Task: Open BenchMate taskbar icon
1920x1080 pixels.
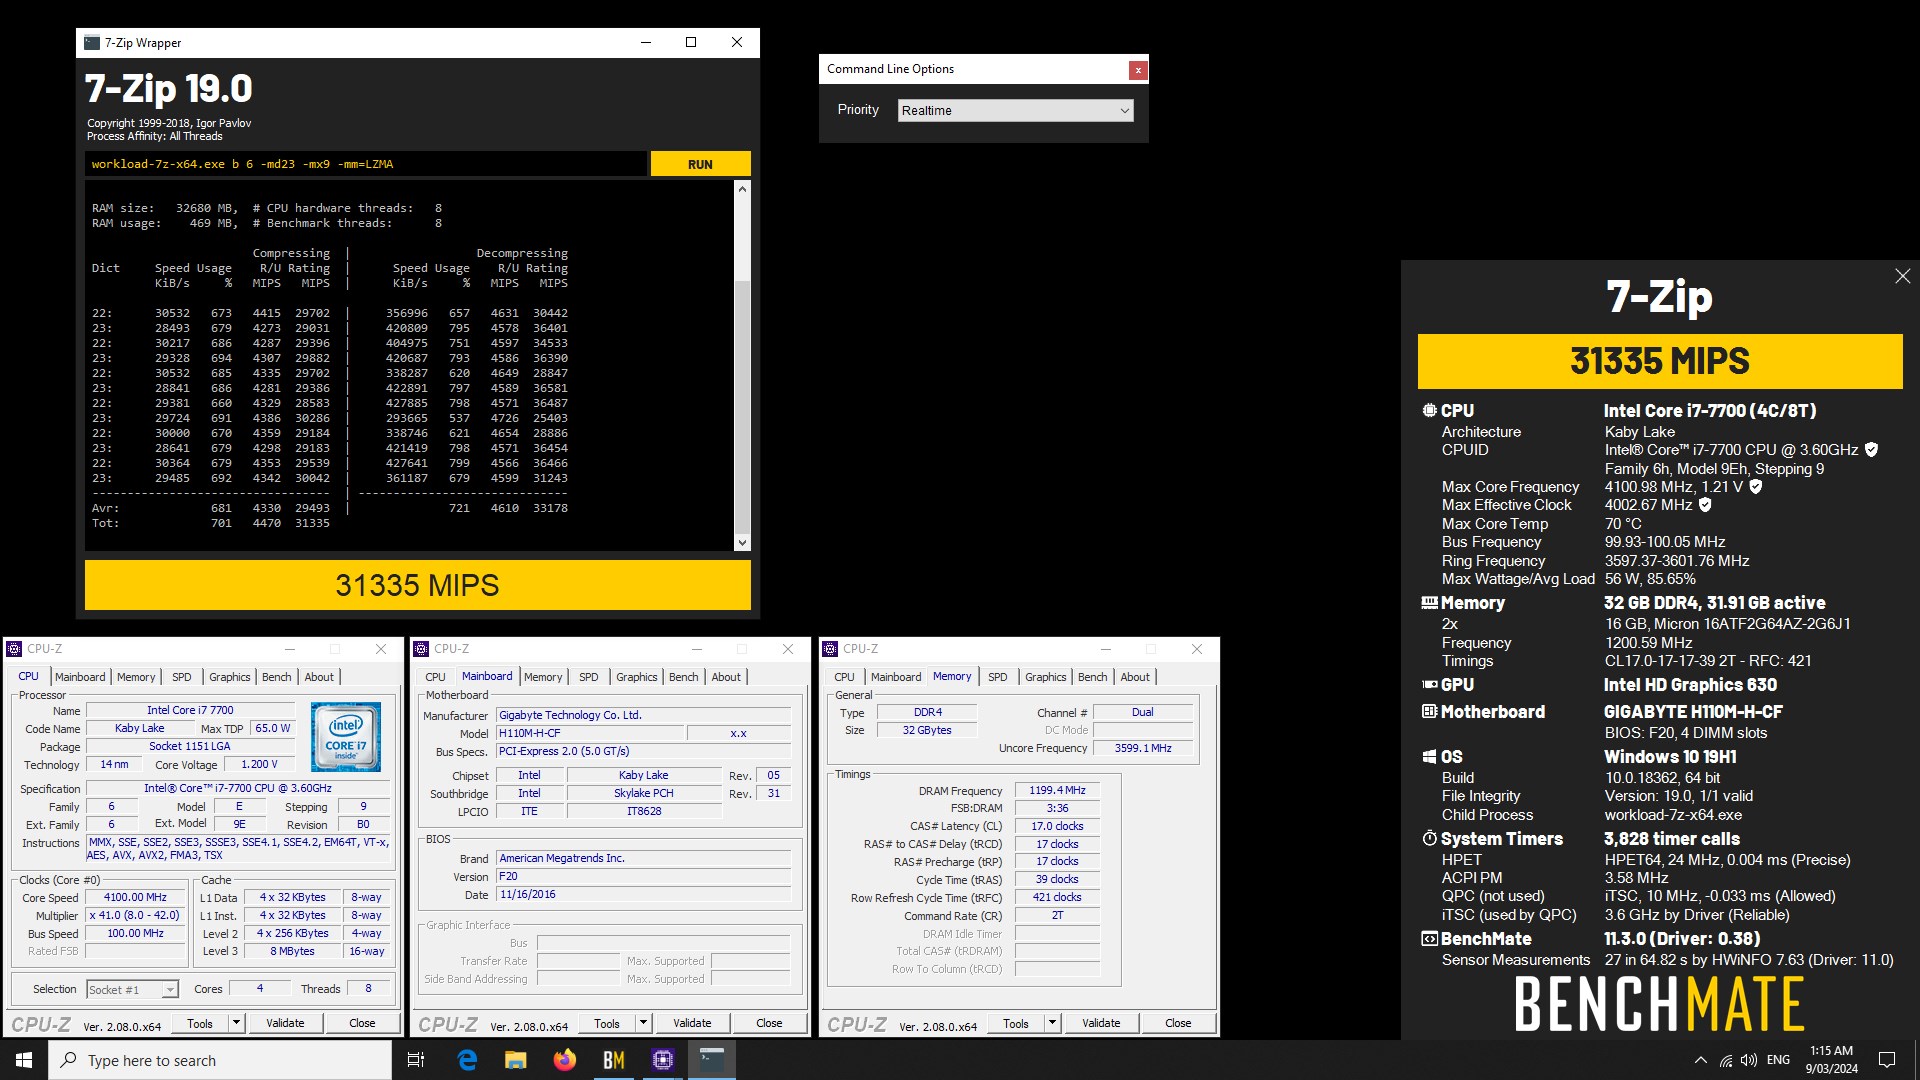Action: (x=613, y=1060)
